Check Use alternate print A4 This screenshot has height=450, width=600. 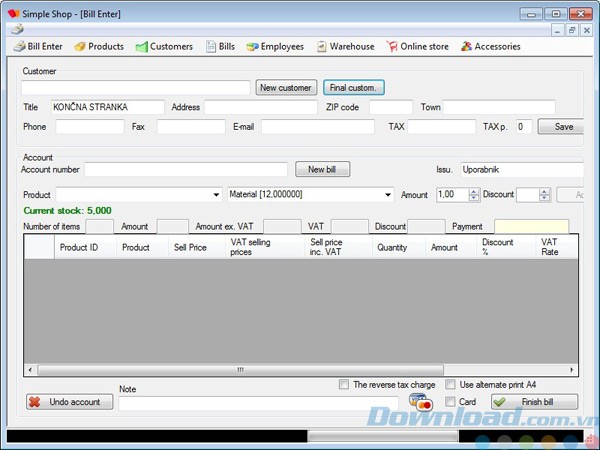pyautogui.click(x=451, y=384)
